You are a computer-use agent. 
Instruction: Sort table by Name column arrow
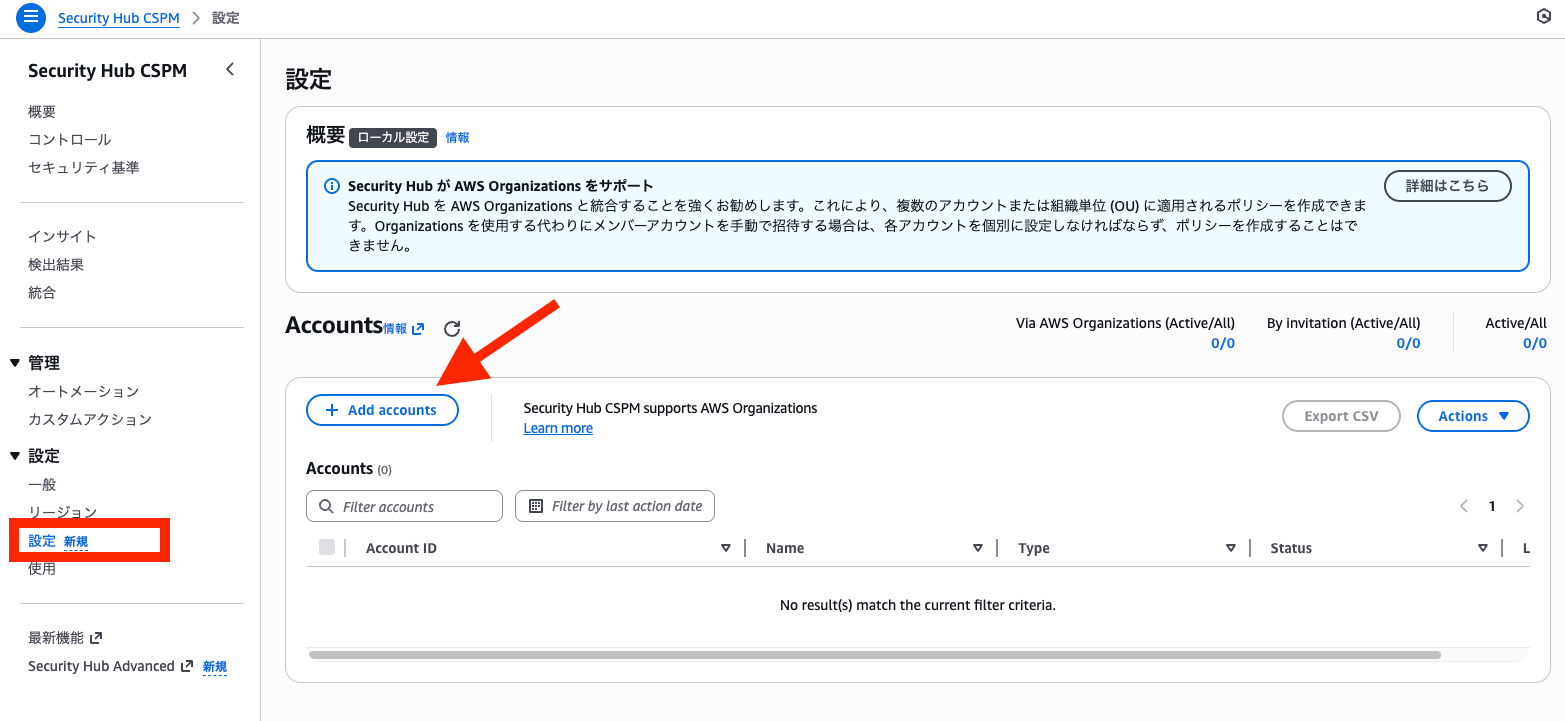[x=978, y=548]
